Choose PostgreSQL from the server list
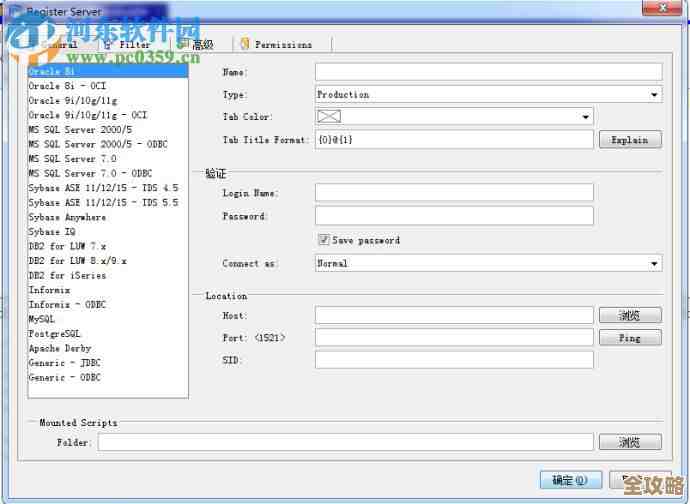690x504 pixels. pyautogui.click(x=55, y=334)
